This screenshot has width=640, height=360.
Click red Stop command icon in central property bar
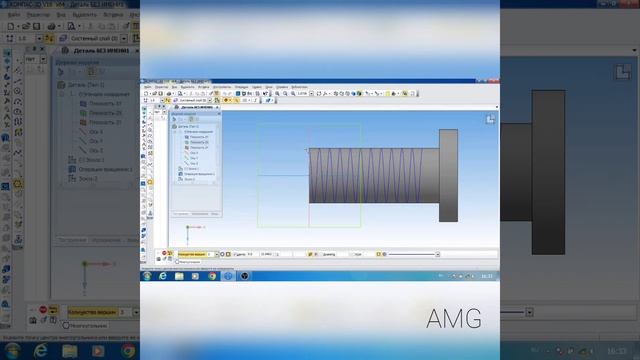coord(164,253)
